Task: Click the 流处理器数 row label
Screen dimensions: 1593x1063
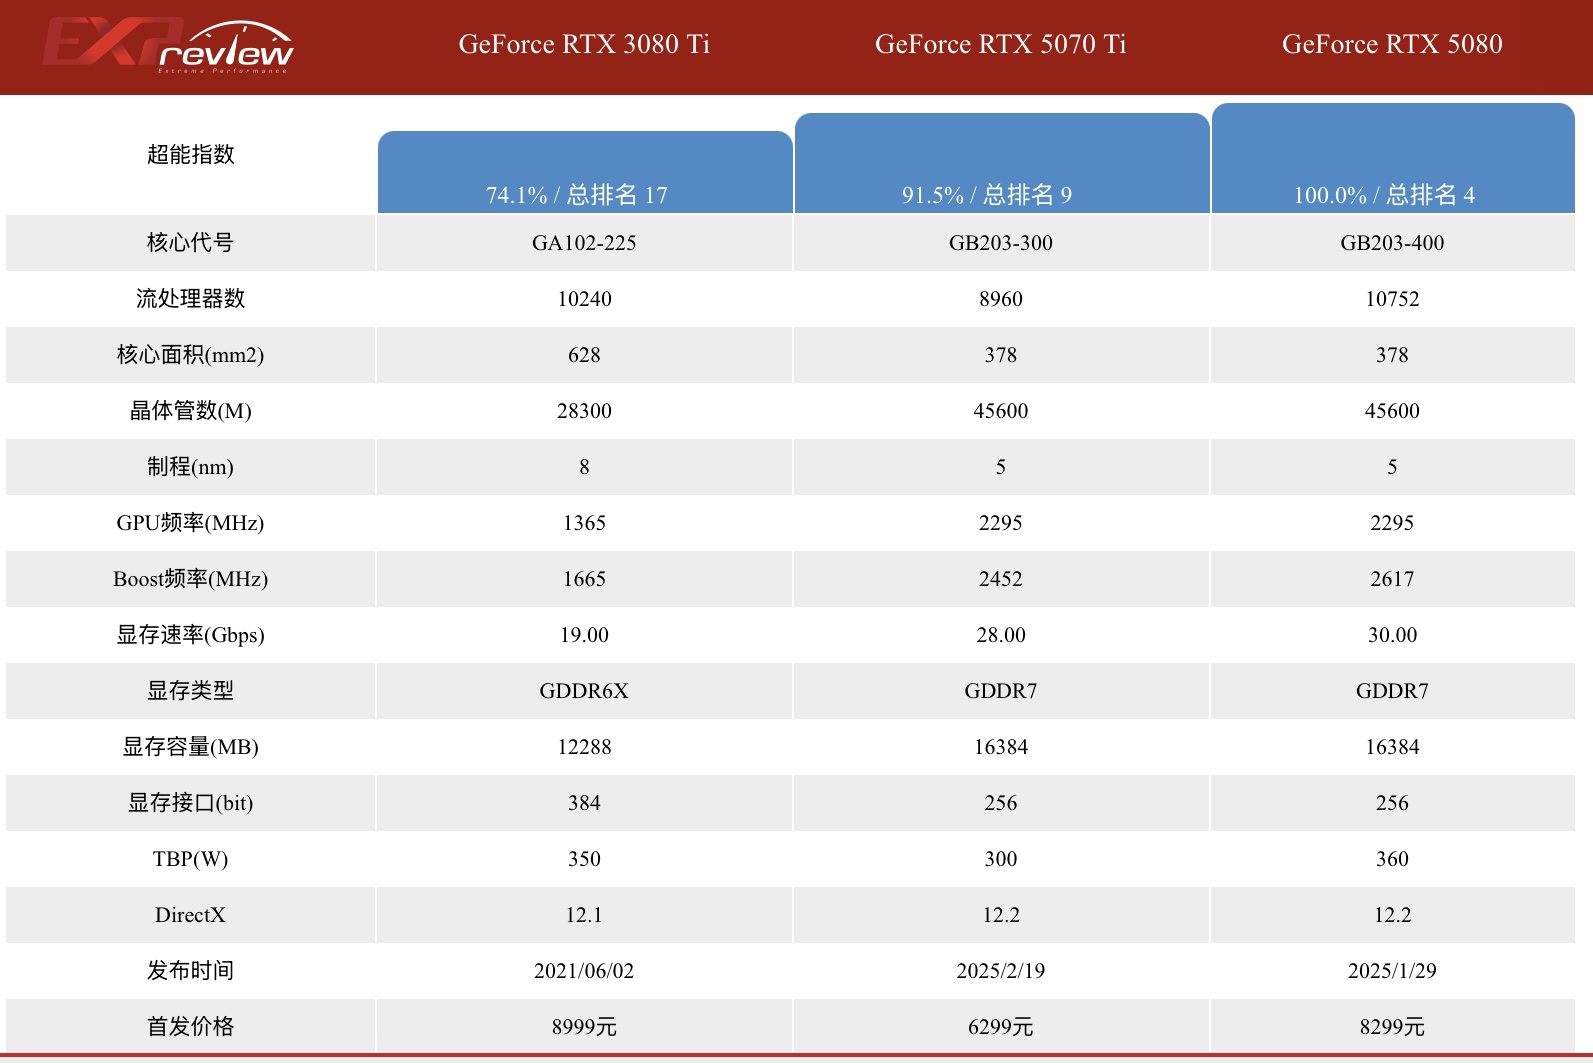Action: [x=190, y=299]
